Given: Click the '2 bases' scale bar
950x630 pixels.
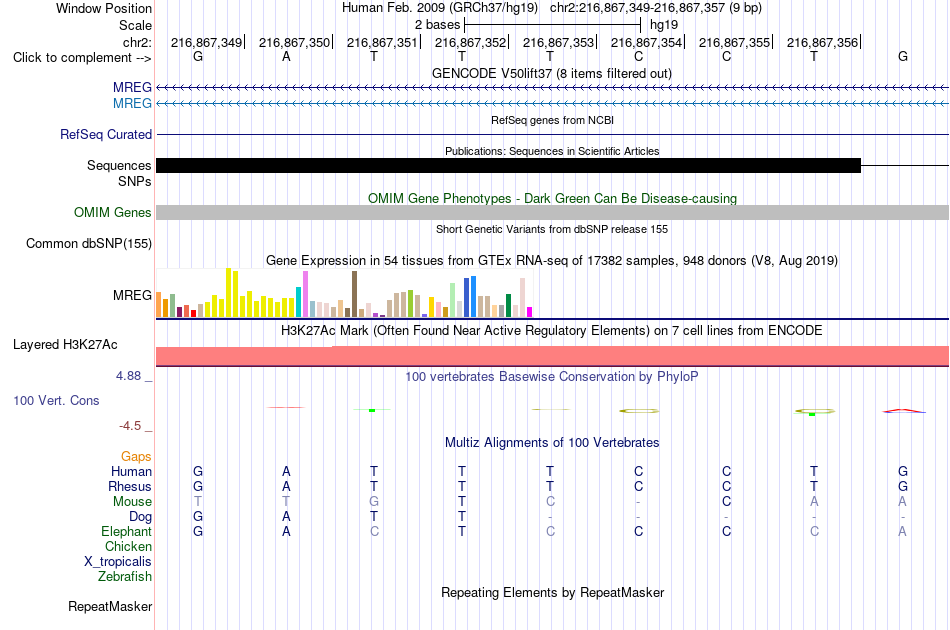Looking at the screenshot, I should click(x=552, y=25).
